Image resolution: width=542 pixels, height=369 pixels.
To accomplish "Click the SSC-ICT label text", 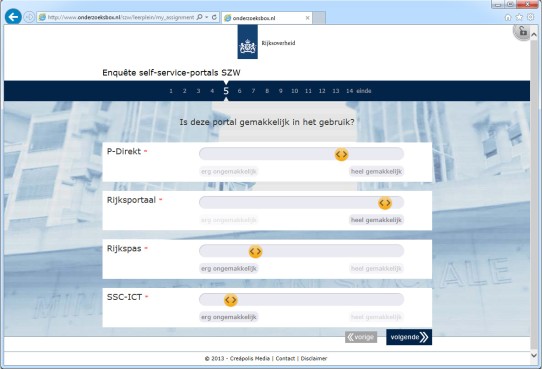I will tap(124, 297).
